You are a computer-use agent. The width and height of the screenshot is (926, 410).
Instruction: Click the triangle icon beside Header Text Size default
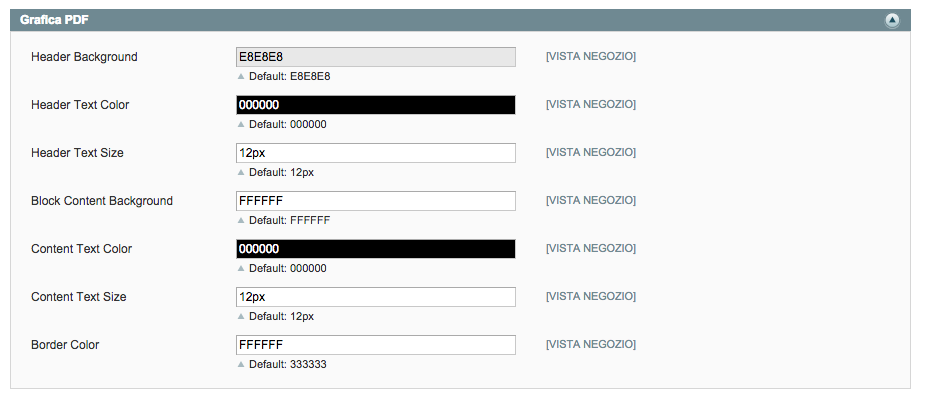click(x=240, y=173)
